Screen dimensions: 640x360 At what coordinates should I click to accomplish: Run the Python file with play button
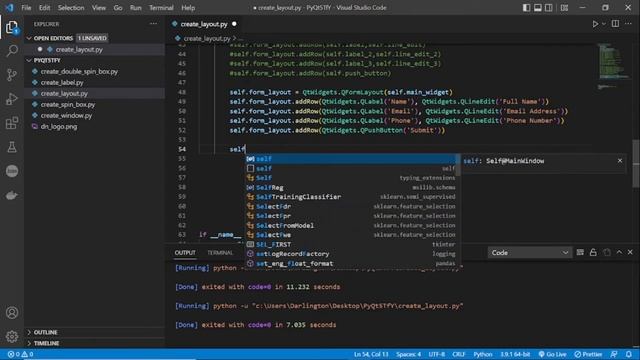pyautogui.click(x=595, y=24)
